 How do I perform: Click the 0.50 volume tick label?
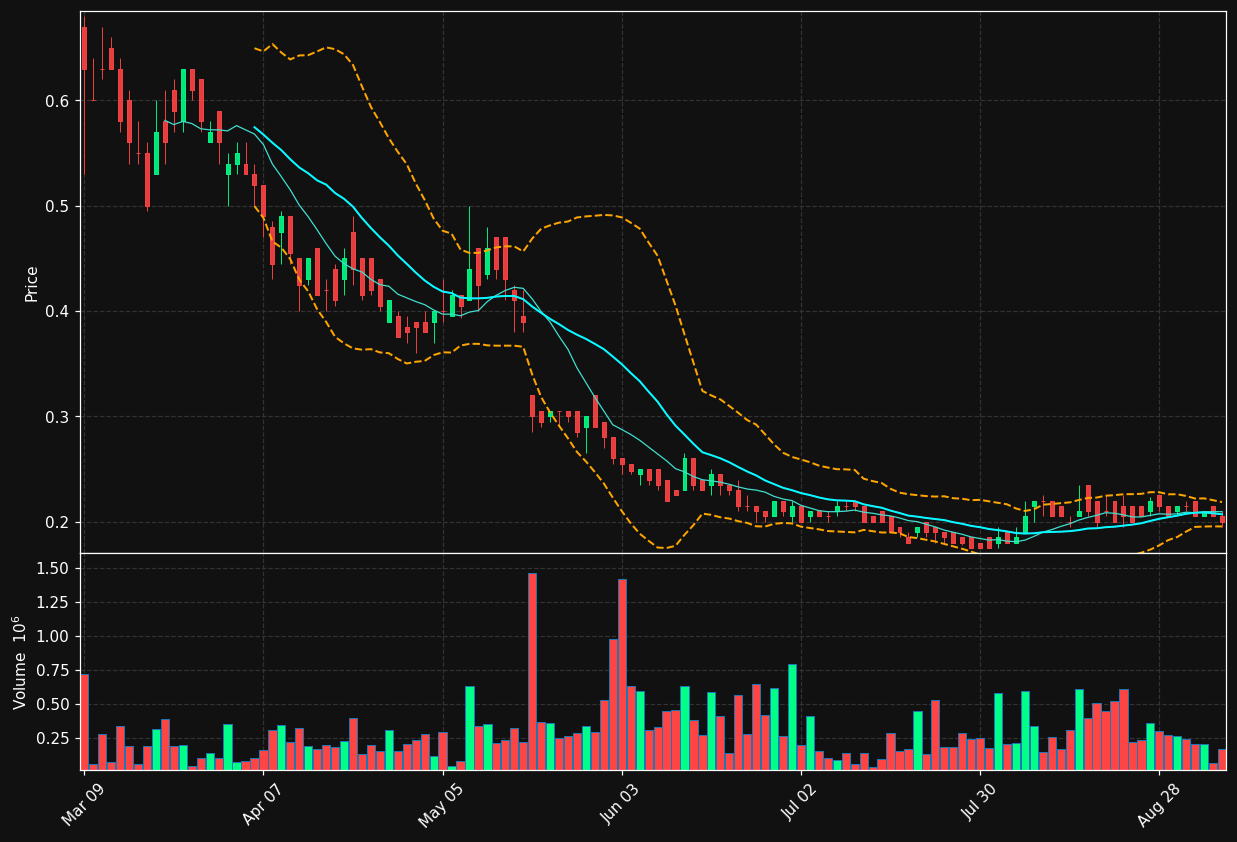click(x=52, y=704)
